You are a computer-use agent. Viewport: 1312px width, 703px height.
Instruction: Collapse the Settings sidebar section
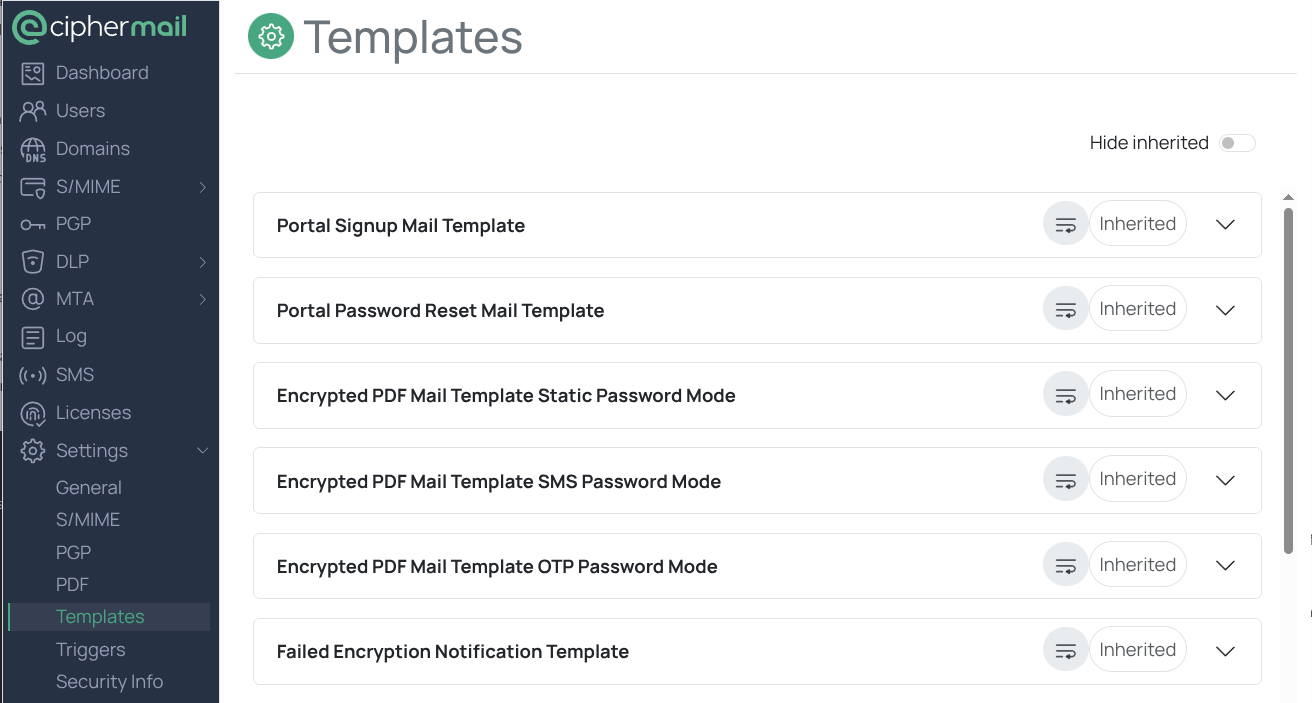[x=203, y=451]
